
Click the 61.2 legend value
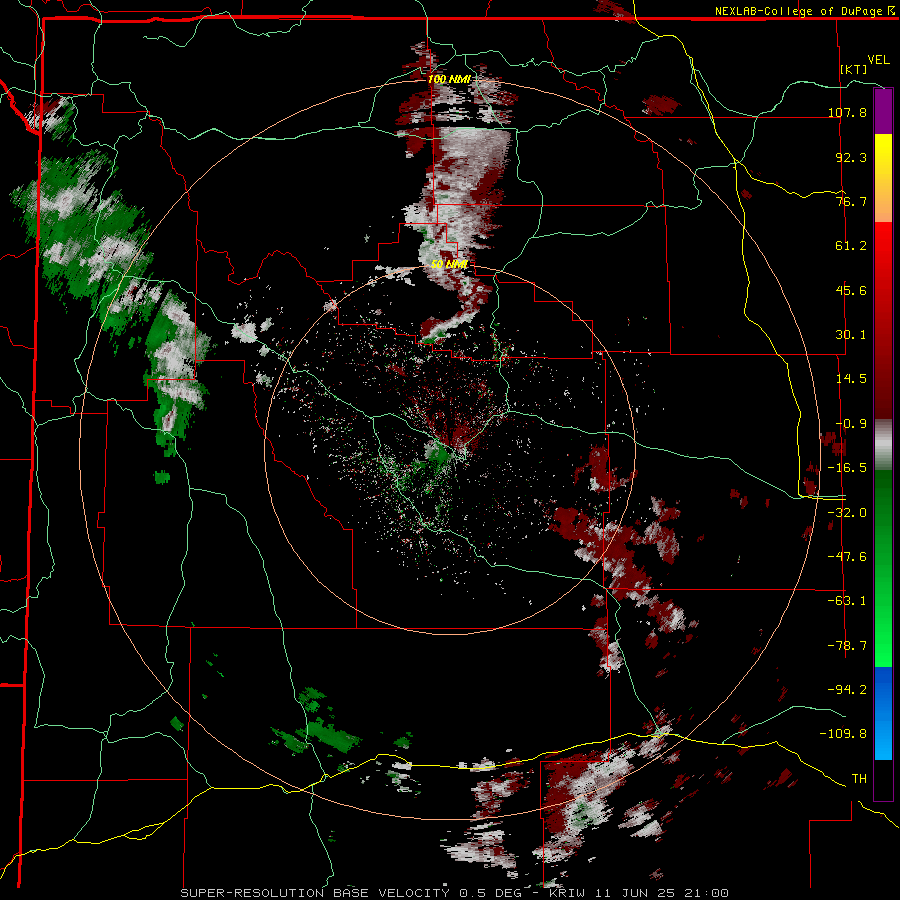coord(851,246)
